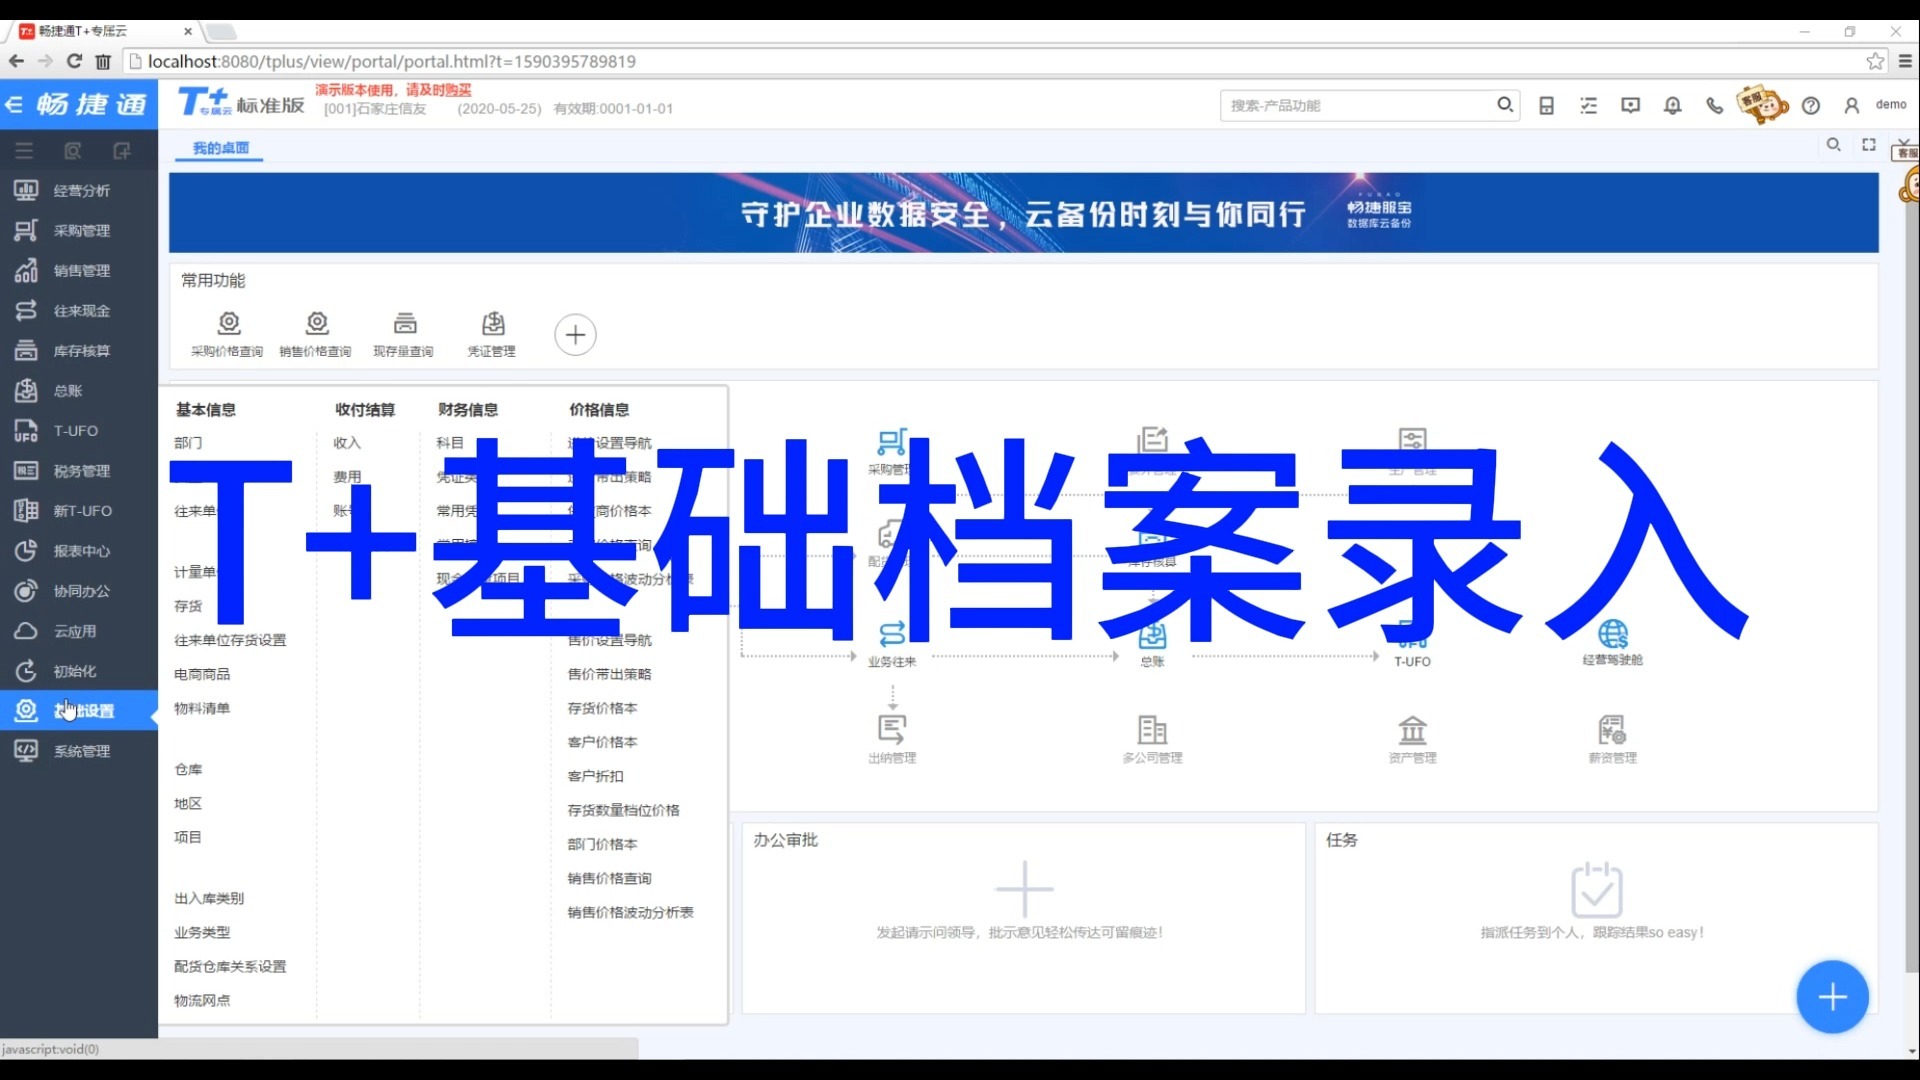
Task: Open 存货数量档位价格 entry
Action: coord(623,810)
